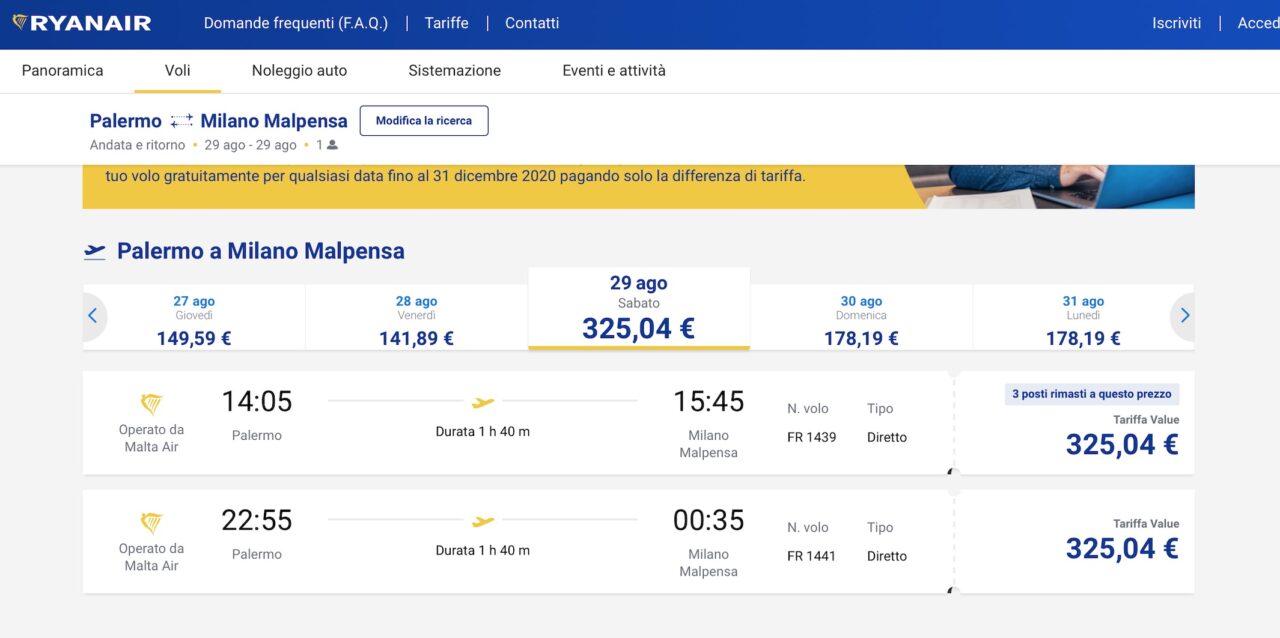1280x638 pixels.
Task: Open the Sistemazione tab
Action: 454,71
